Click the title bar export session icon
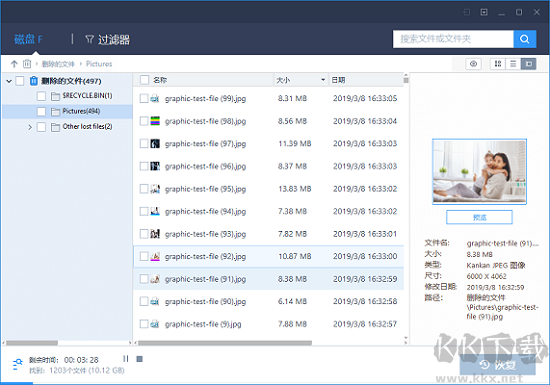 484,12
